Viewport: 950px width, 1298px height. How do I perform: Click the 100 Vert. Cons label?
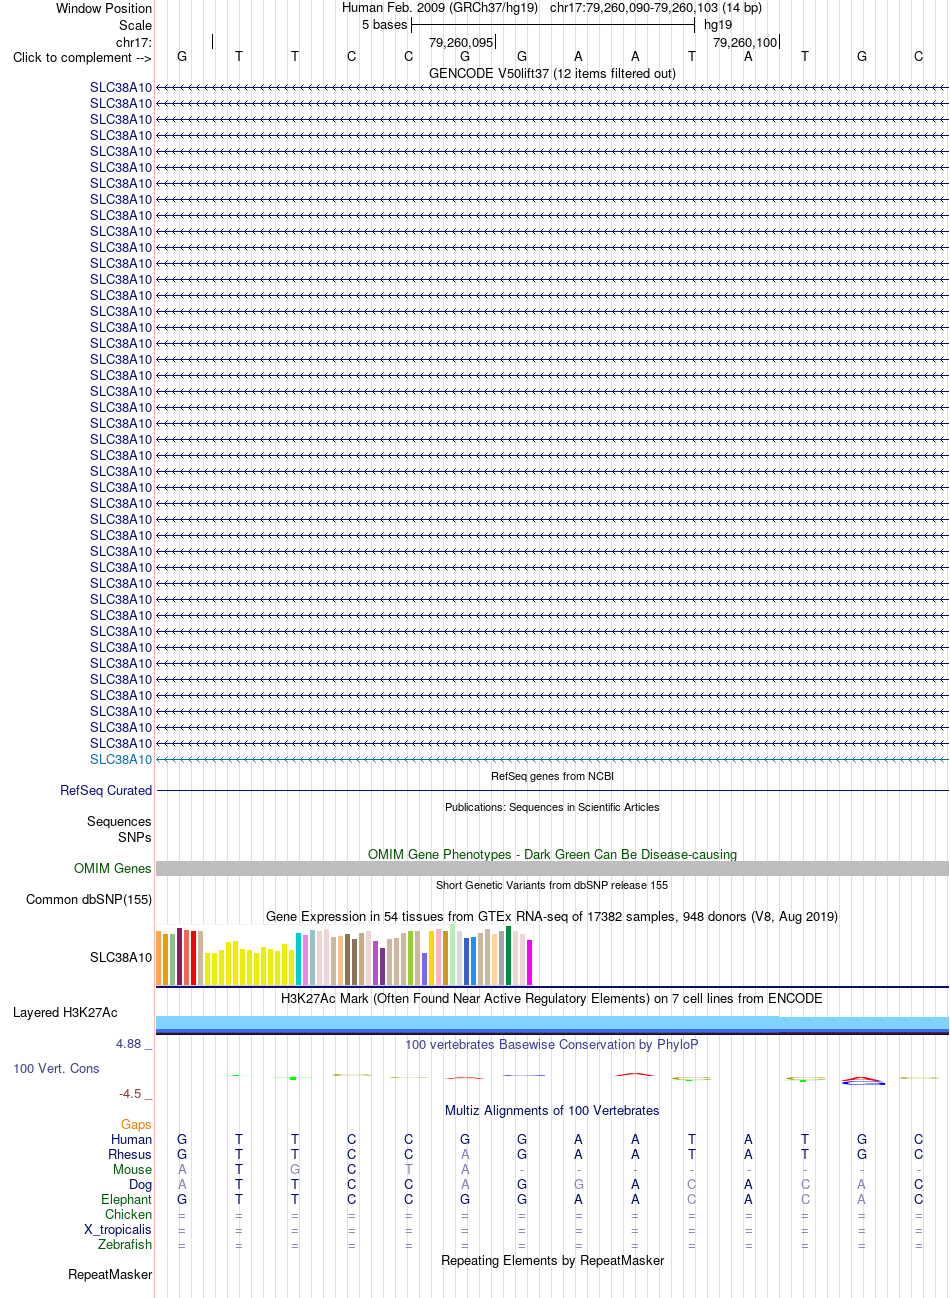pyautogui.click(x=56, y=1068)
